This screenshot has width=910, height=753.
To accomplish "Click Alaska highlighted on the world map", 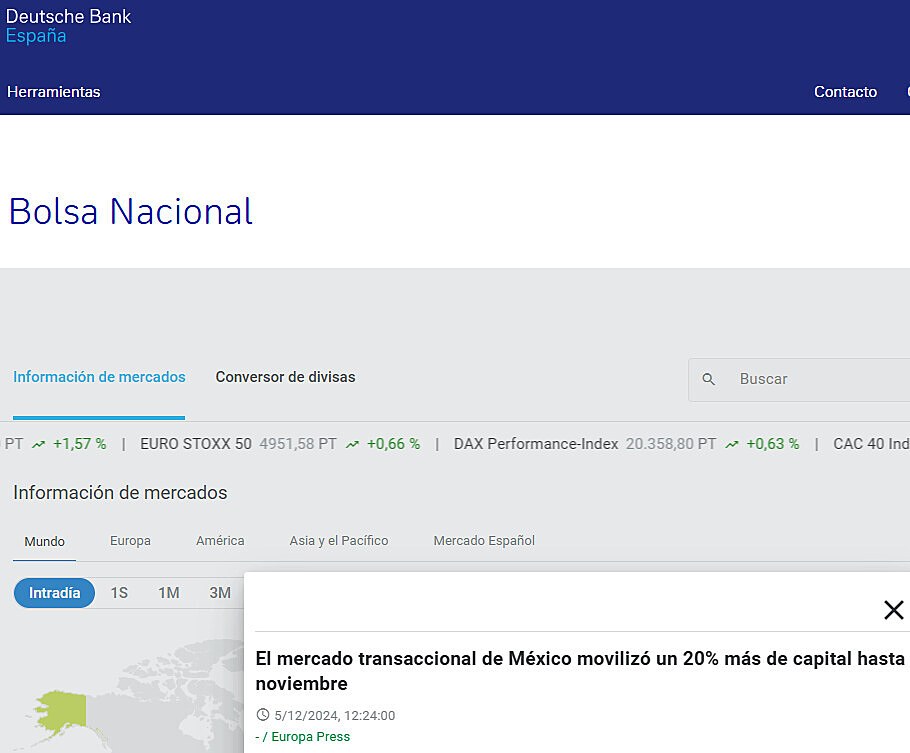I will coord(63,710).
